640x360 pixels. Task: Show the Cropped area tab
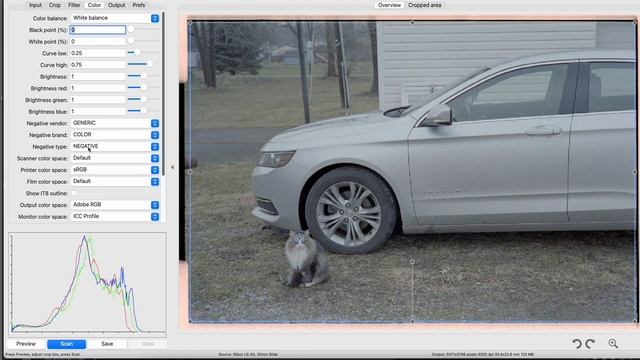[424, 5]
